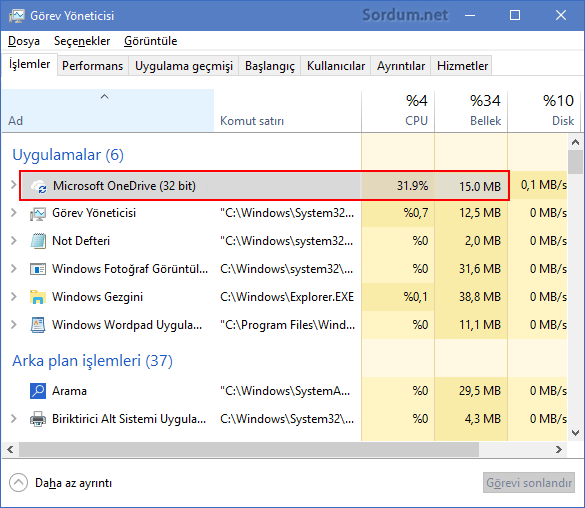Click the vertical scrollbar thumb
Viewport: 585px width, 508px height.
[575, 162]
